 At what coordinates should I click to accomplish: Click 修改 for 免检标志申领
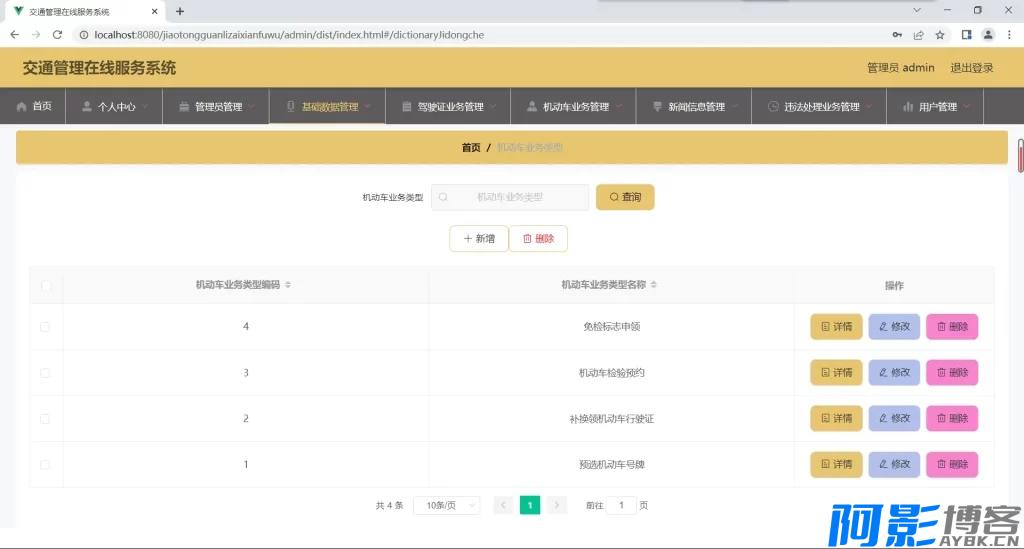pyautogui.click(x=894, y=326)
